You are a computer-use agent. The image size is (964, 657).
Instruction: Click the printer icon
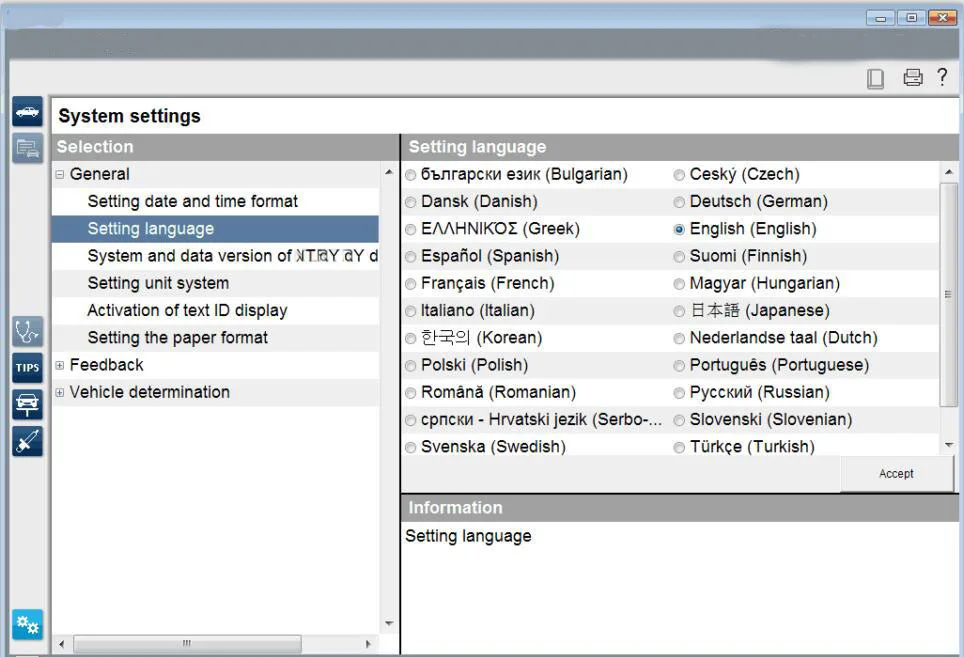click(912, 78)
